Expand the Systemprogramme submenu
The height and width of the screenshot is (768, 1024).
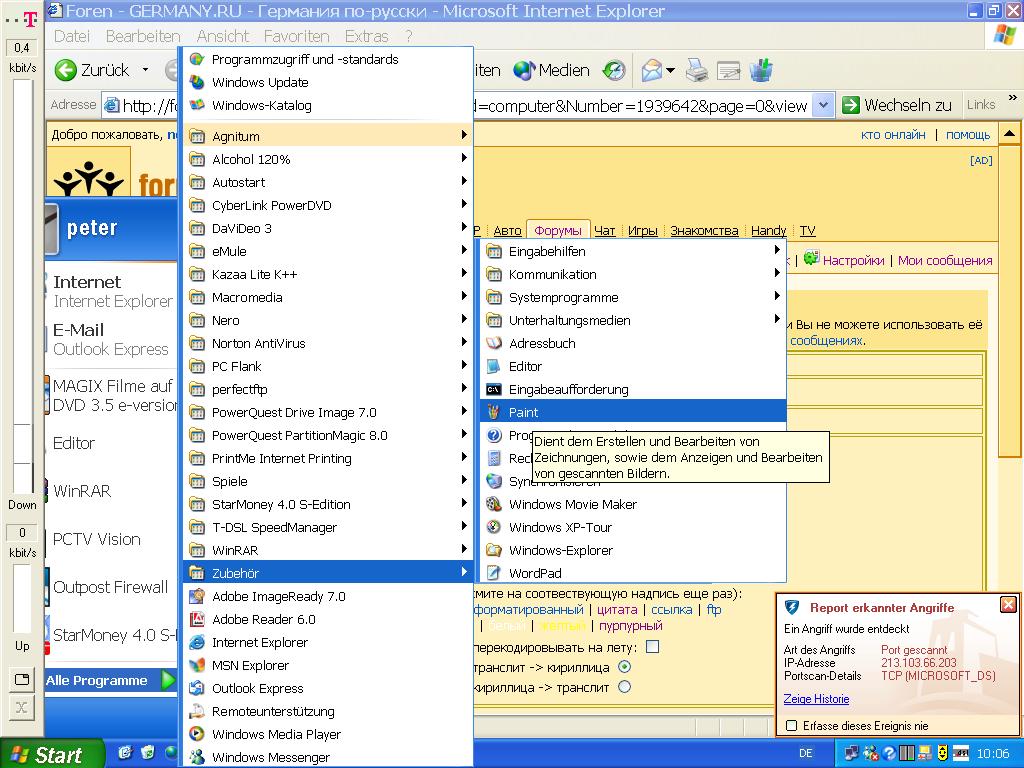pos(633,297)
